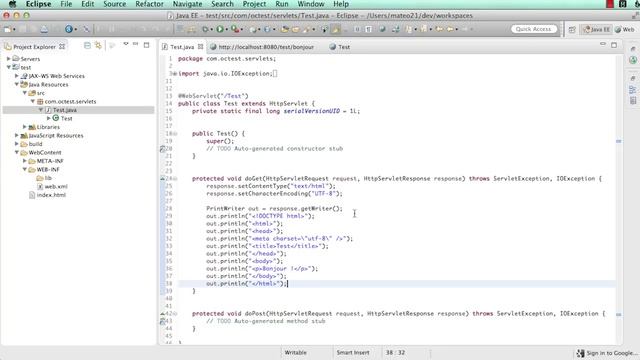Open Project Explorer view menu triangle

pyautogui.click(x=126, y=44)
